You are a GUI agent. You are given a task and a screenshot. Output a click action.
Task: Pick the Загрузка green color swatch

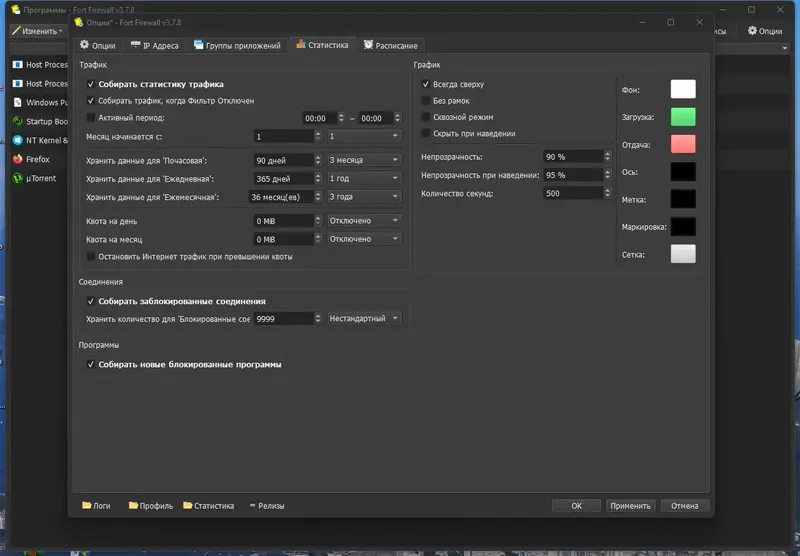pos(683,117)
